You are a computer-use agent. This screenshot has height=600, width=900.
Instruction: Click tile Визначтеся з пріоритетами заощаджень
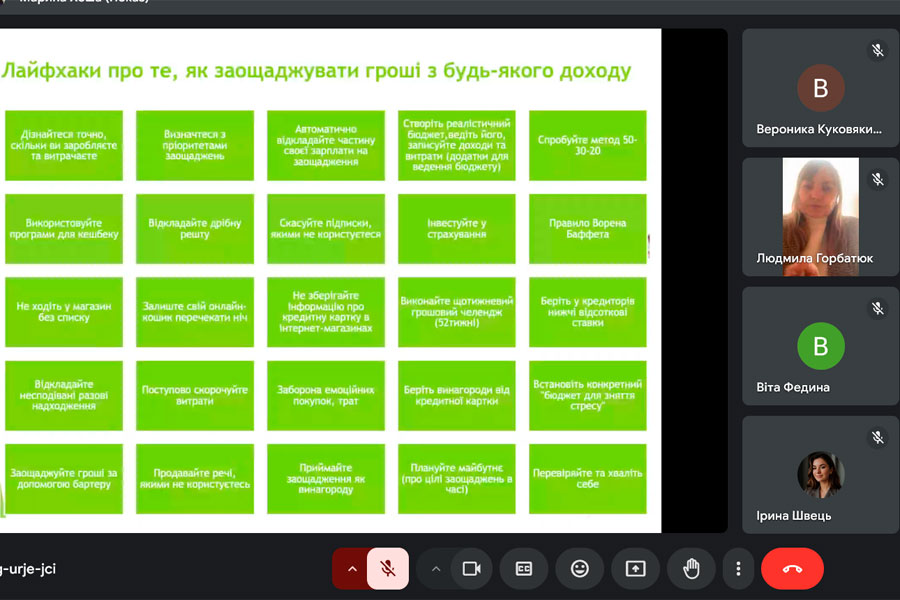pyautogui.click(x=195, y=145)
